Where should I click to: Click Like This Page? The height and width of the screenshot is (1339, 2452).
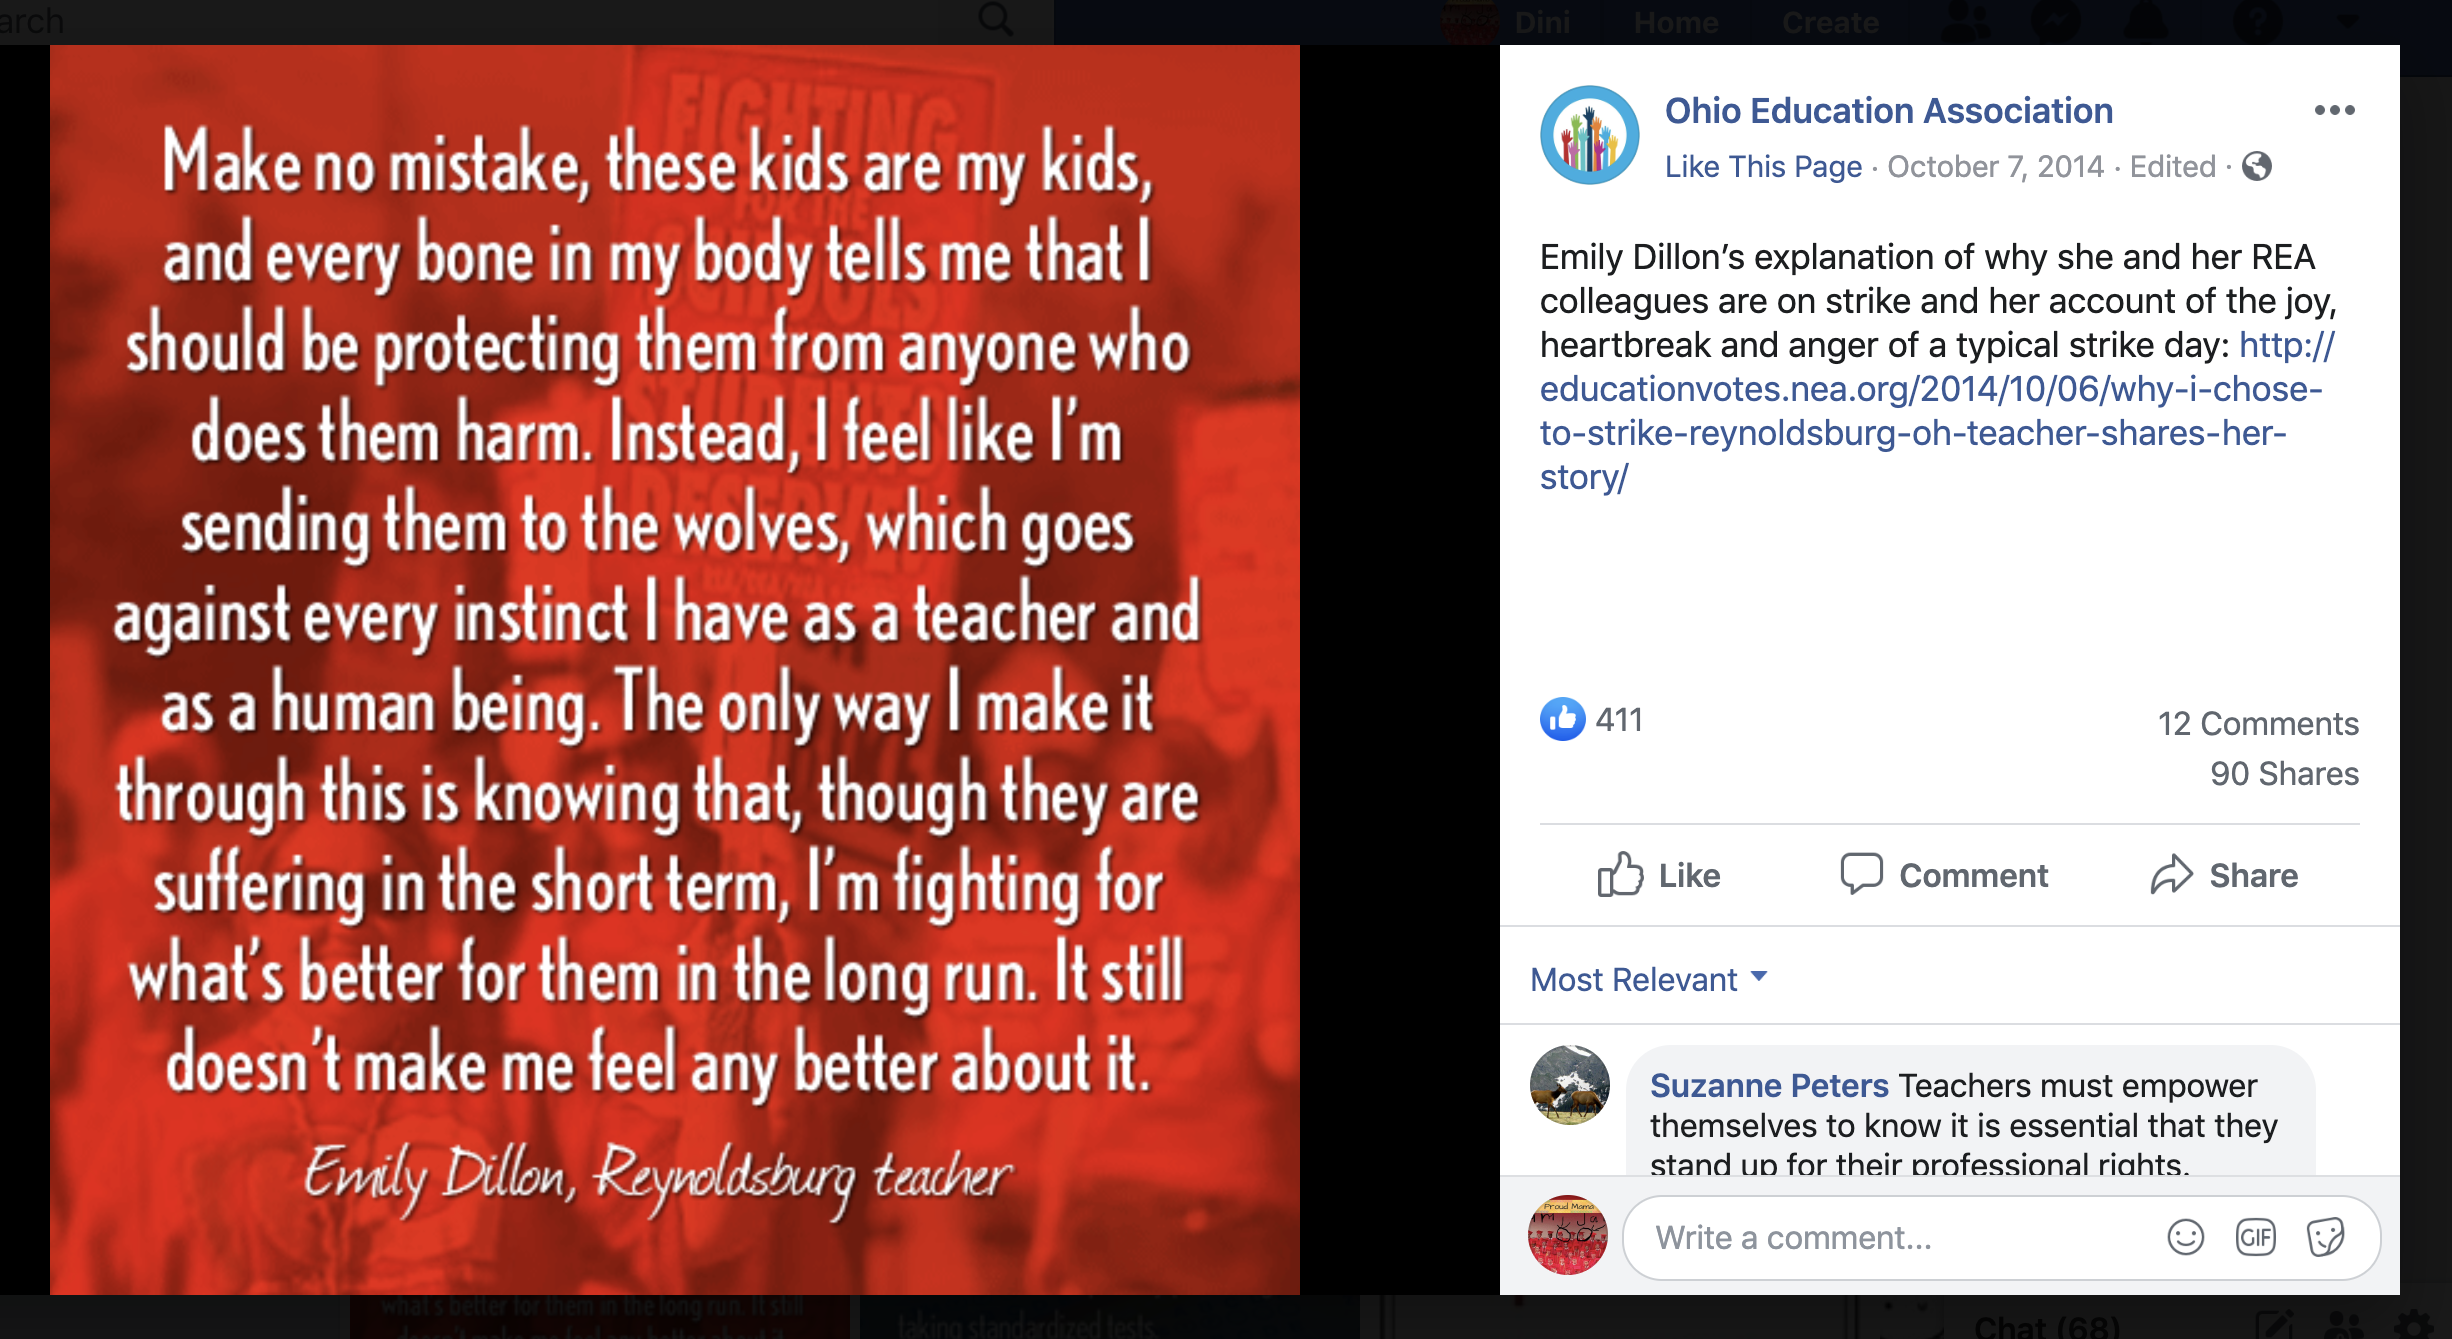click(1763, 166)
